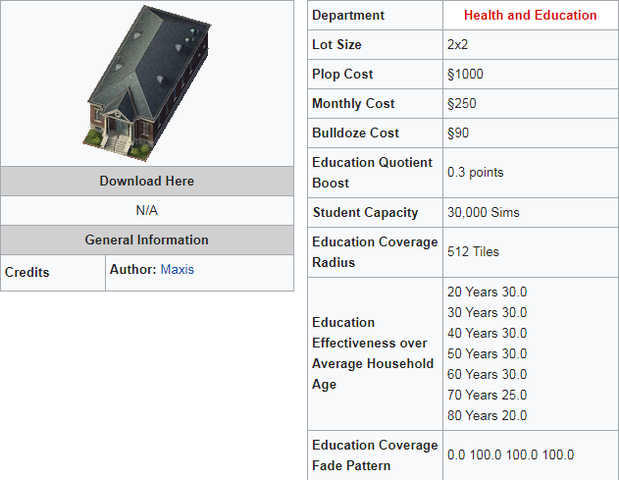Select the '§250' monthly cost value
This screenshot has width=619, height=480.
click(x=461, y=103)
